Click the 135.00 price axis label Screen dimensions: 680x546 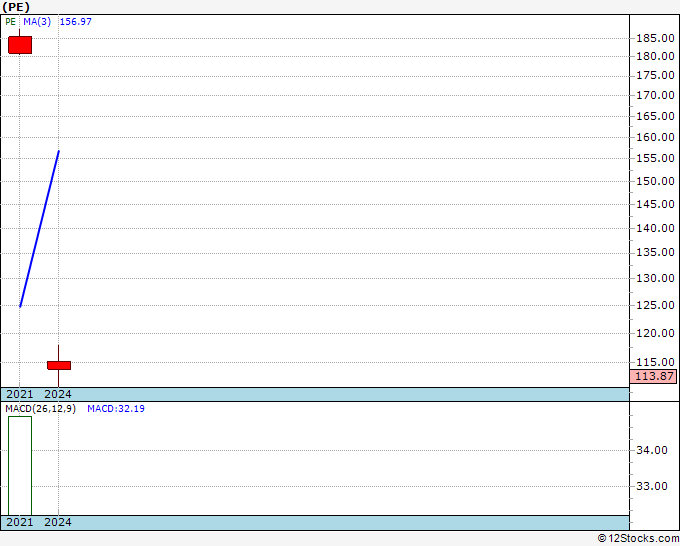[655, 252]
